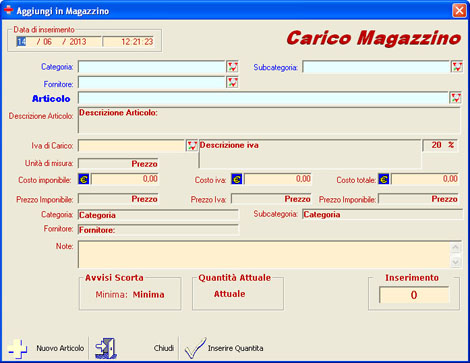
Task: Click the Costo imponibile value field
Action: [125, 179]
